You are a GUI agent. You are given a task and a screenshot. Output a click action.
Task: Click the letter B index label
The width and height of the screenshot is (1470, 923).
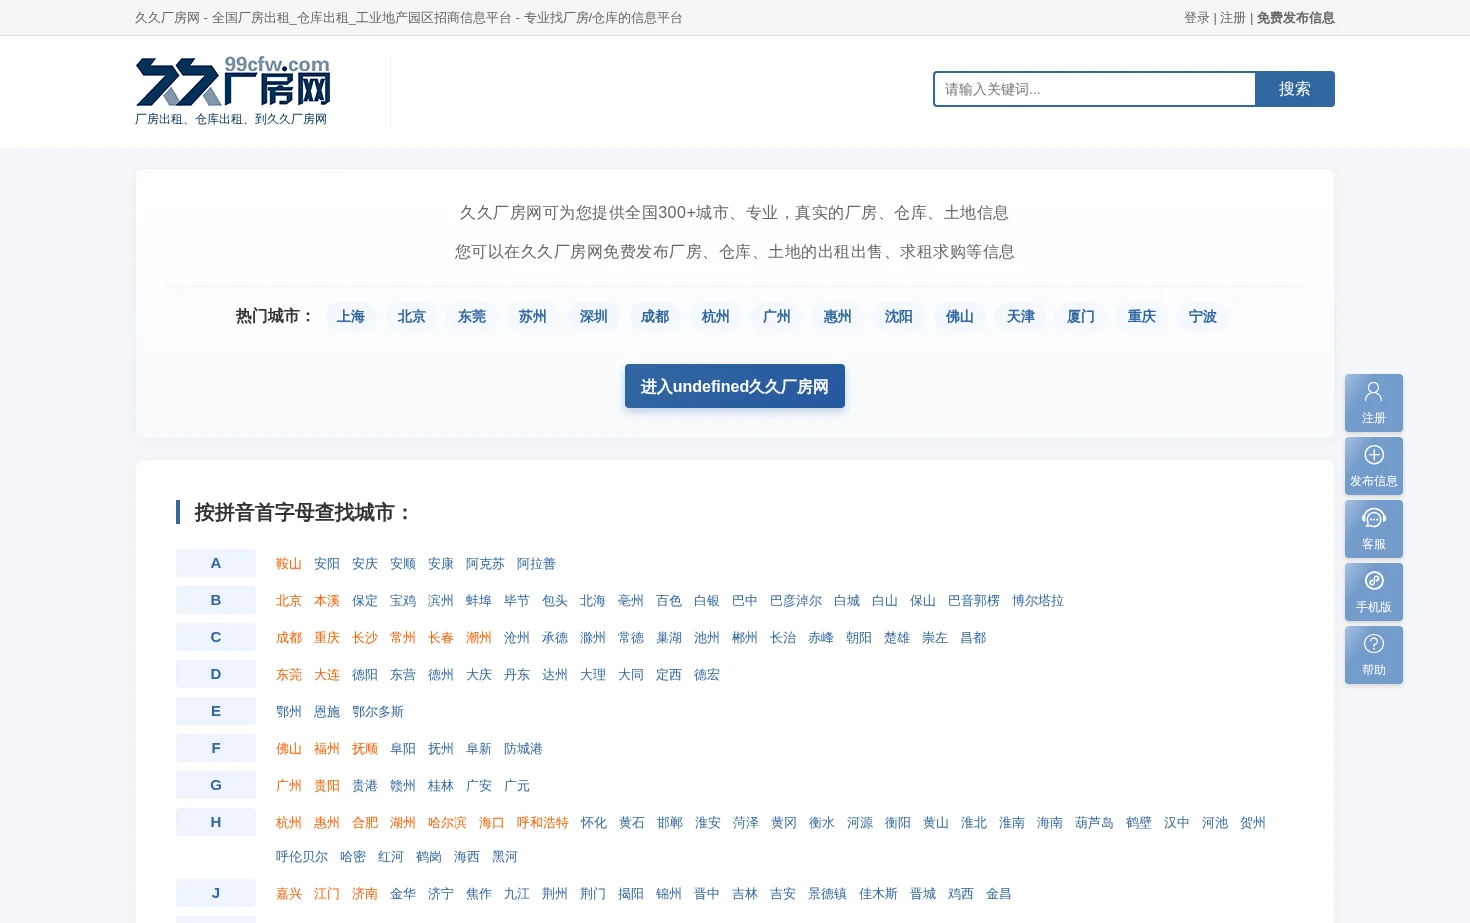point(216,600)
